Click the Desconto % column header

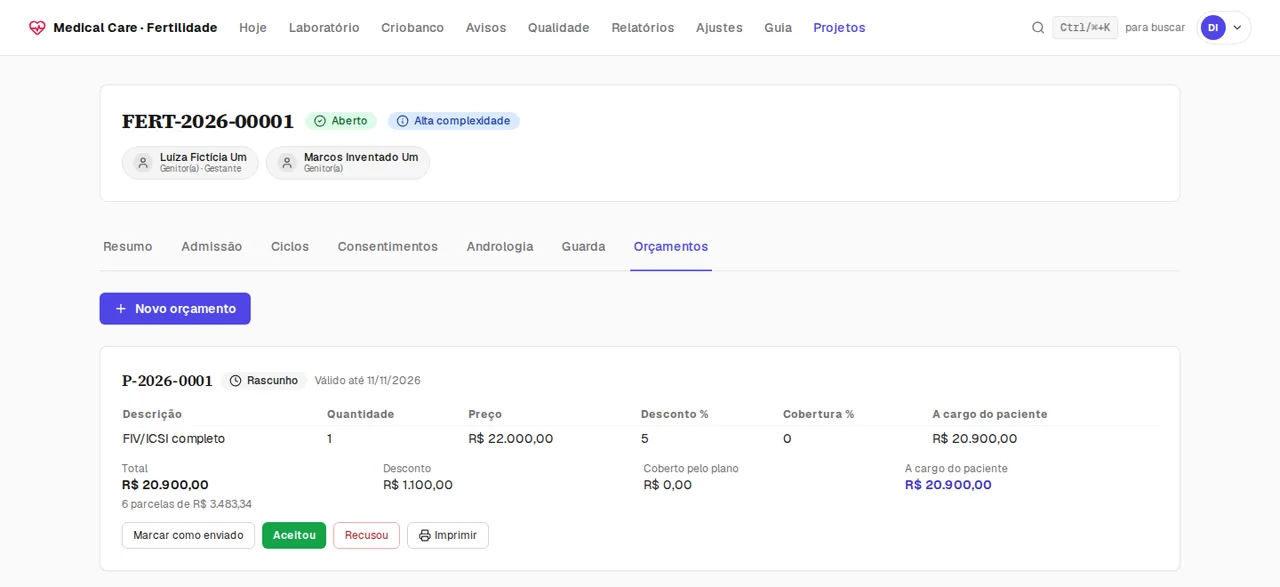[x=675, y=414]
